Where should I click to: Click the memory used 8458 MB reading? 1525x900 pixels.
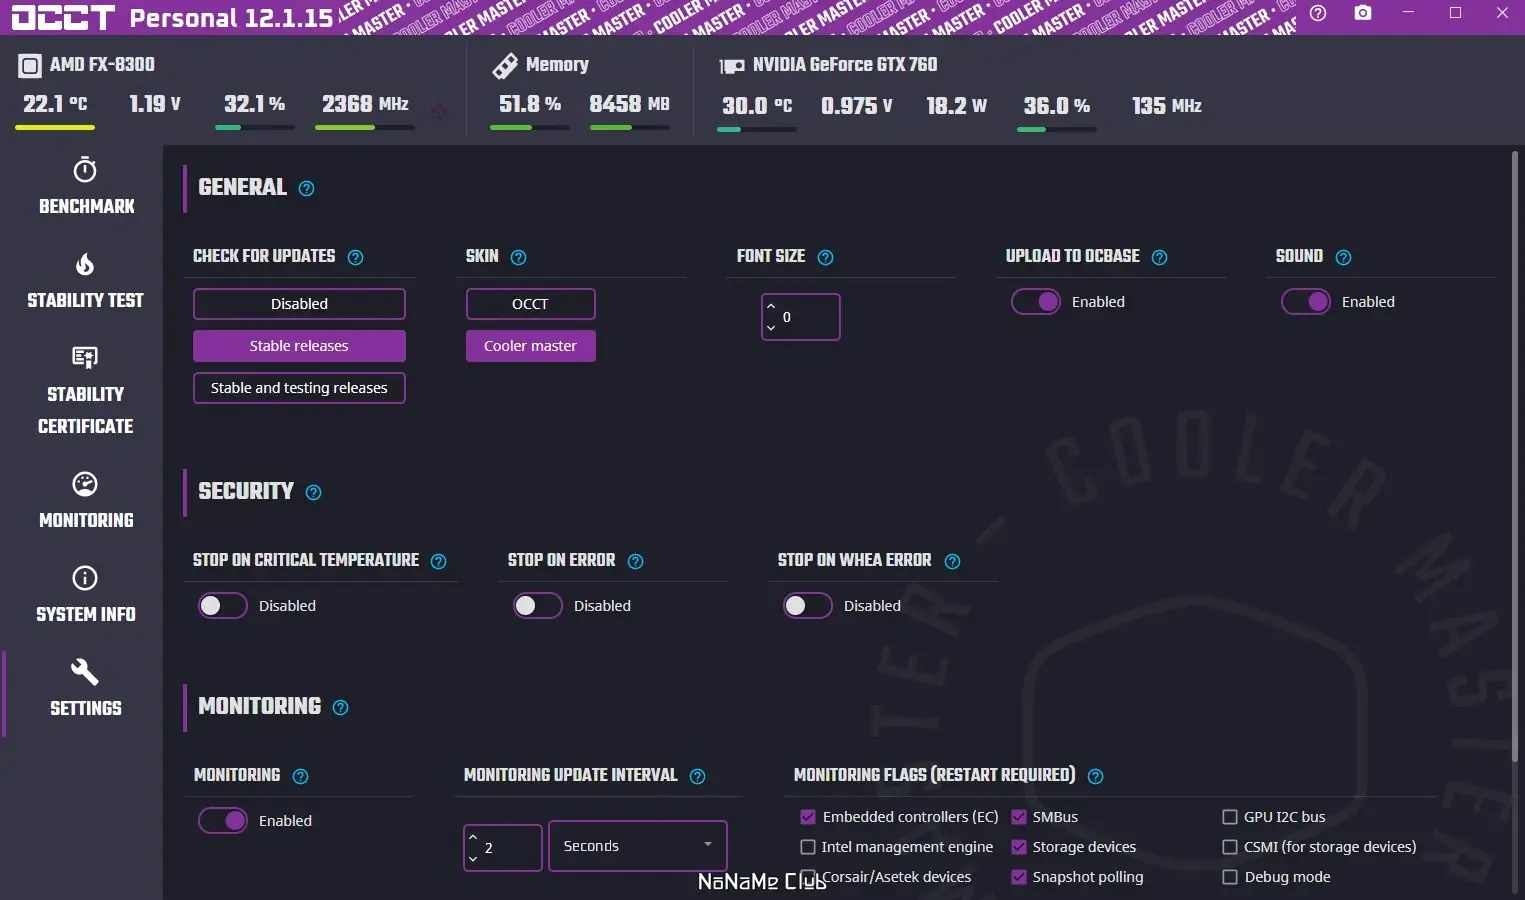629,104
